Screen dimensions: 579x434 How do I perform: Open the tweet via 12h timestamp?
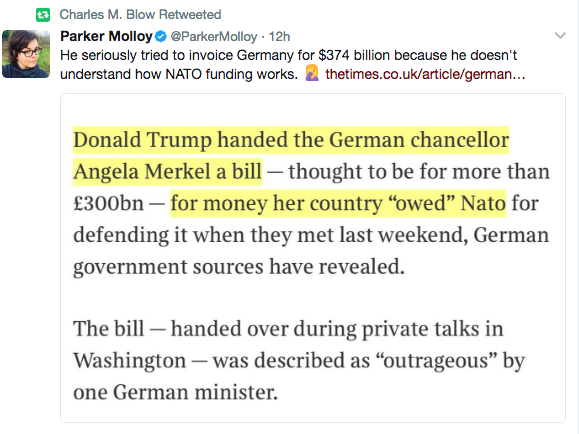point(279,37)
